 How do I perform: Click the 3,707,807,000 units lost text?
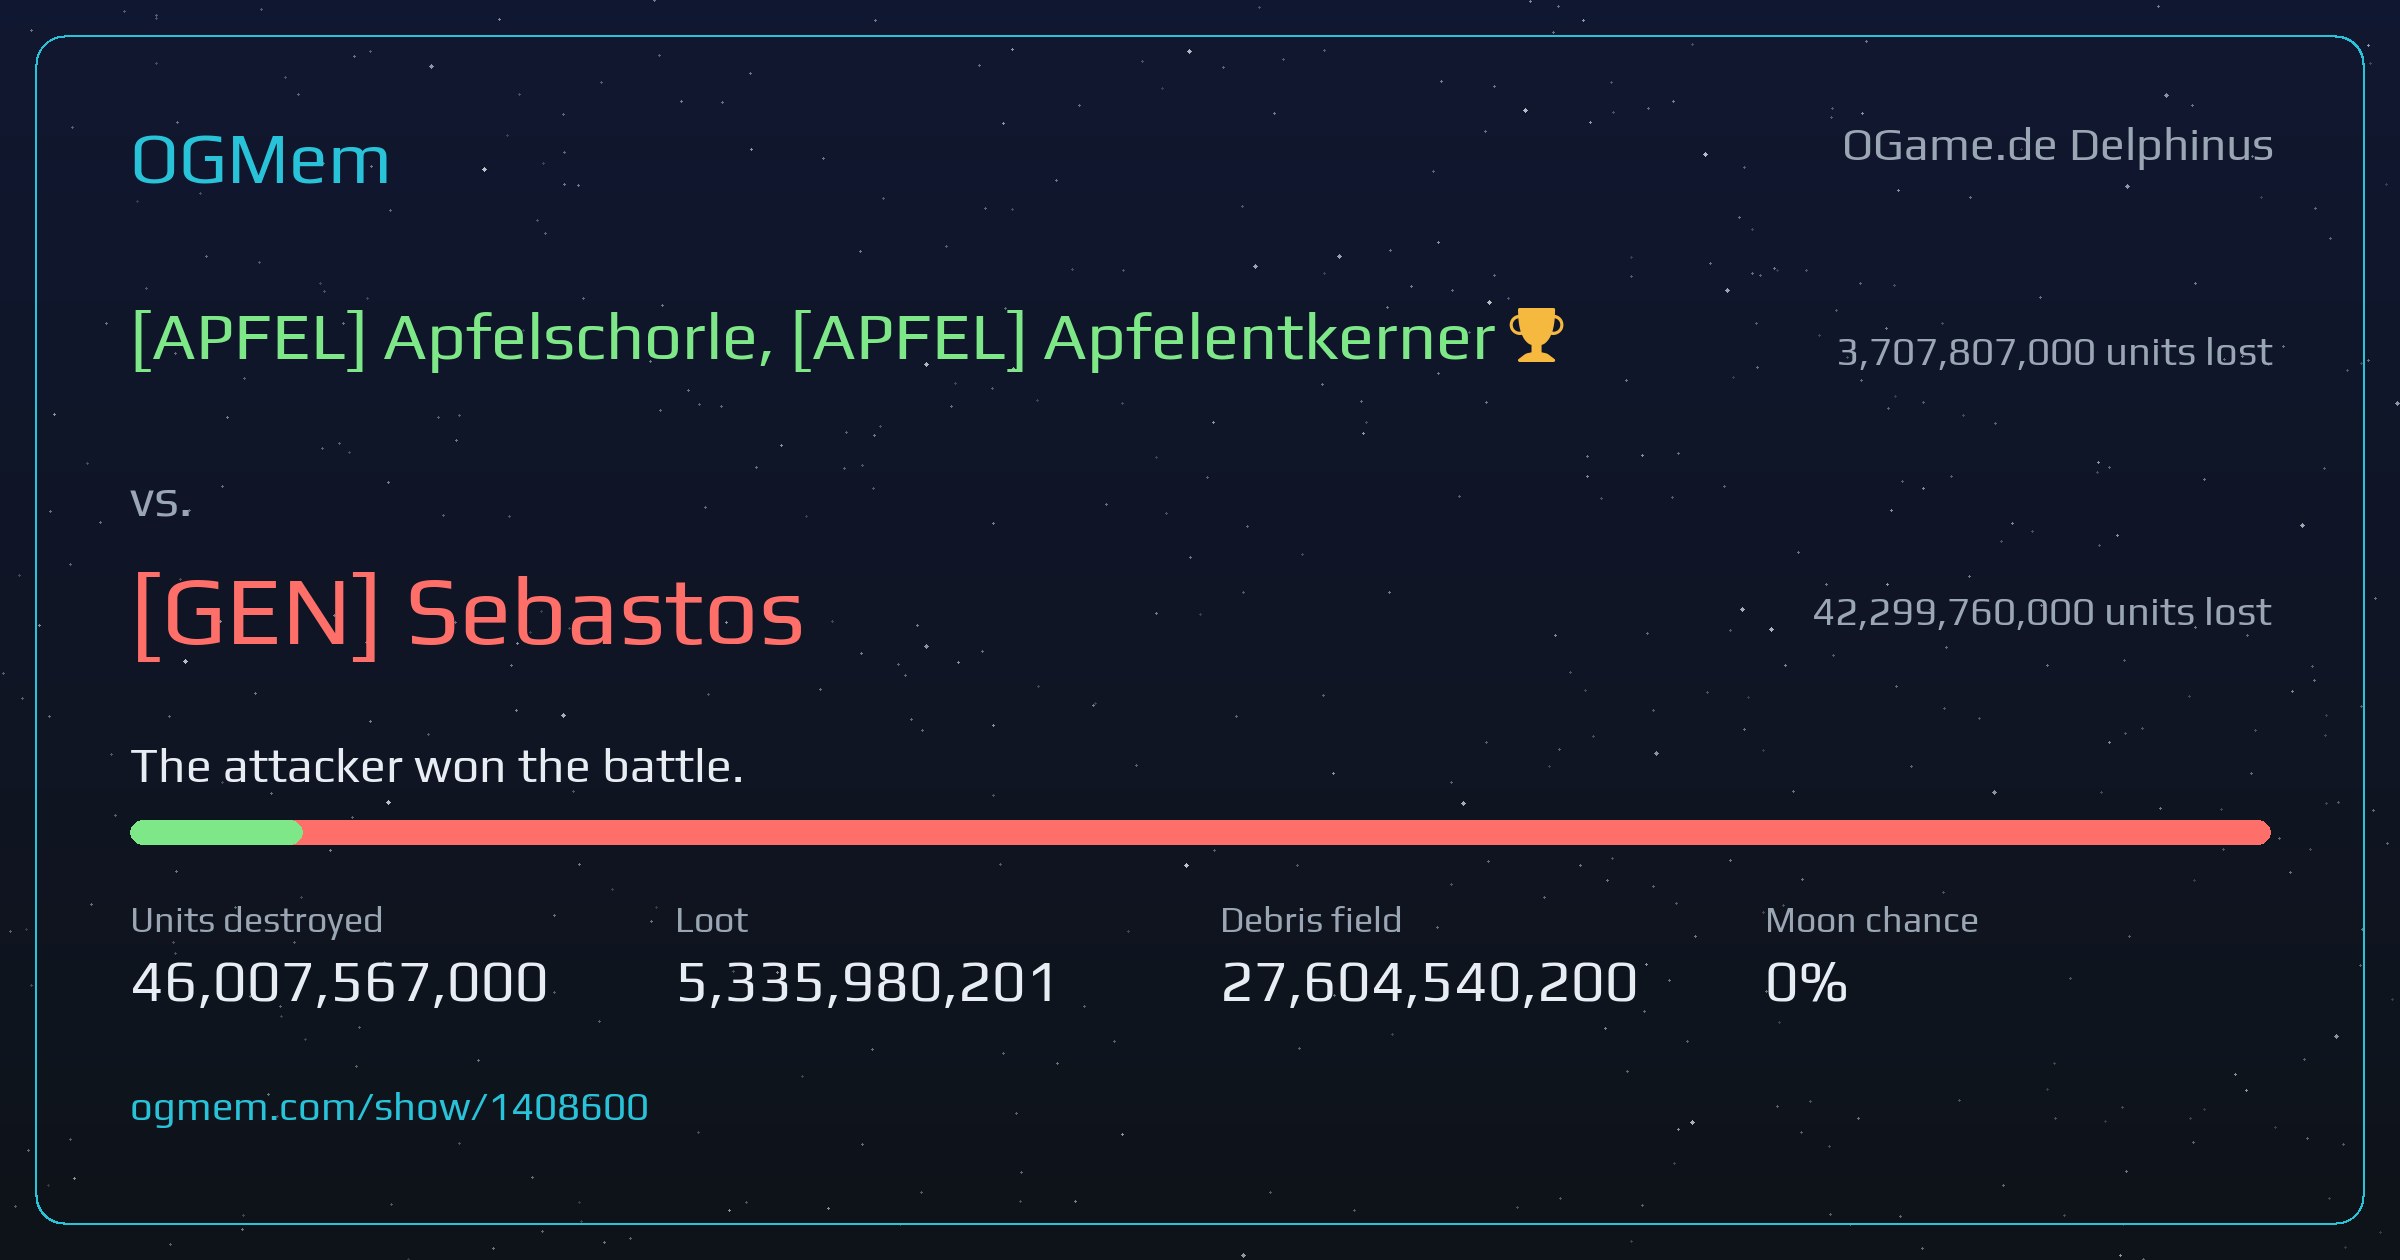pyautogui.click(x=2055, y=352)
